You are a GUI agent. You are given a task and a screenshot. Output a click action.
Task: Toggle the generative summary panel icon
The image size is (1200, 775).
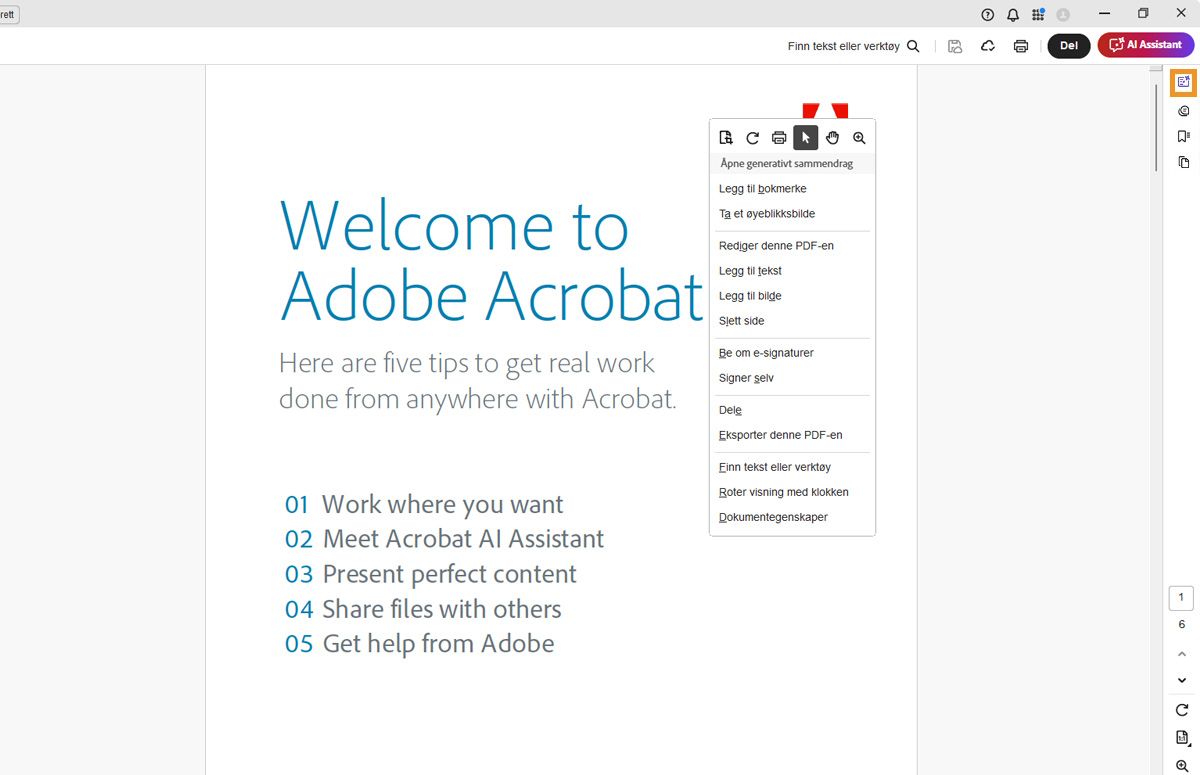coord(1183,82)
